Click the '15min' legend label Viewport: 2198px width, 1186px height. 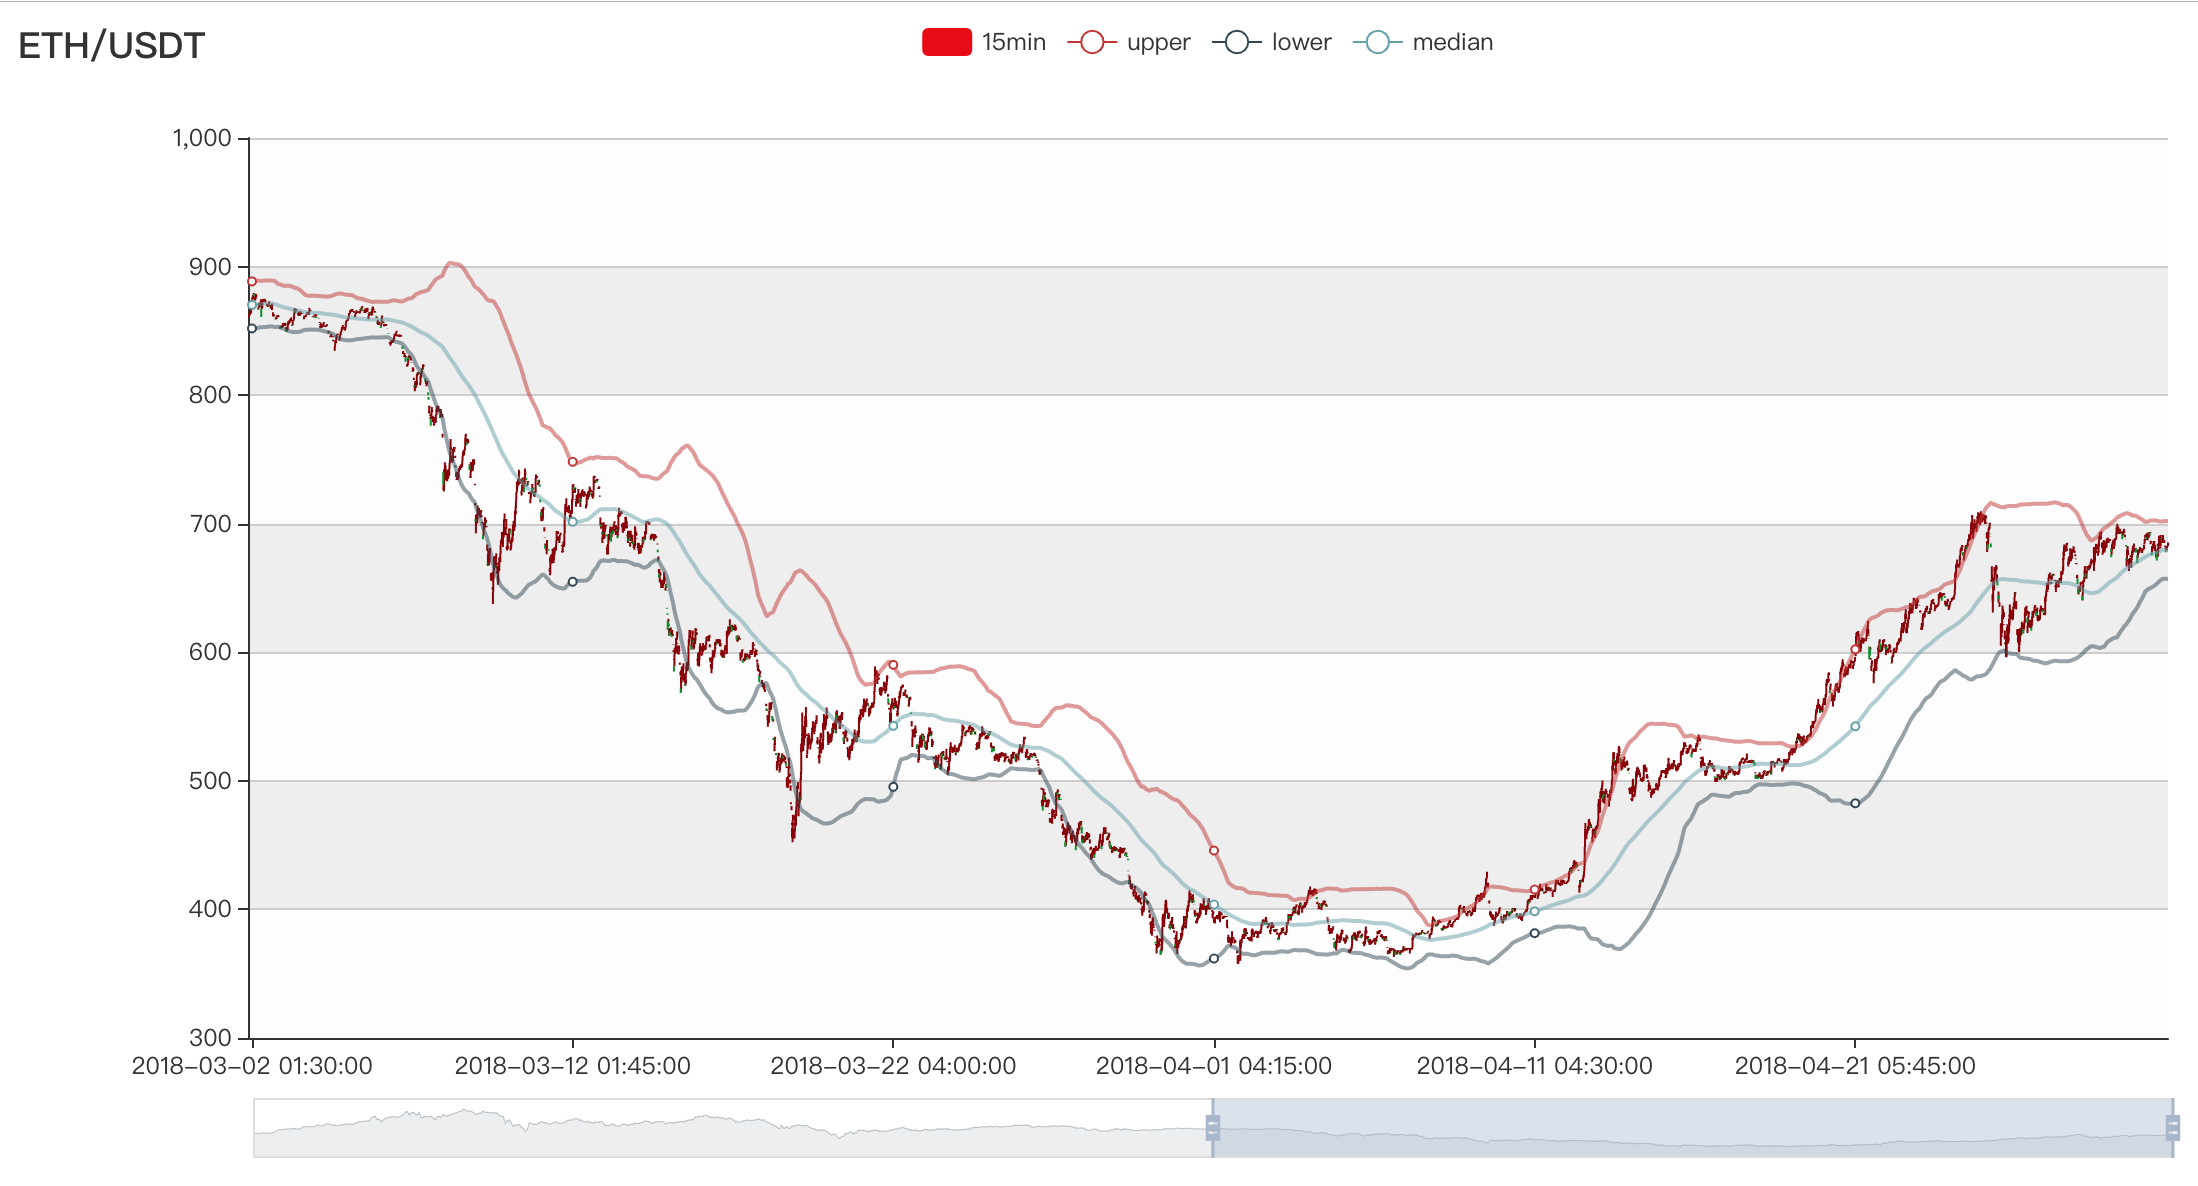point(1013,42)
